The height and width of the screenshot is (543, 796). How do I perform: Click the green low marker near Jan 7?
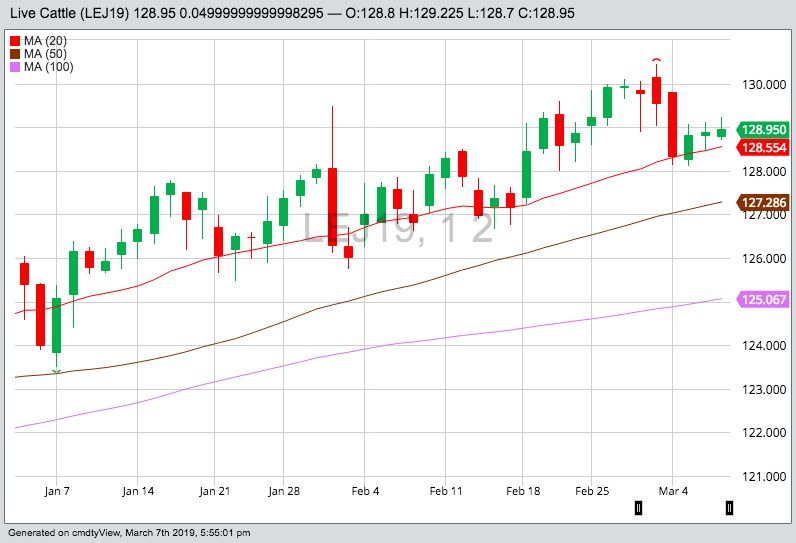point(56,372)
